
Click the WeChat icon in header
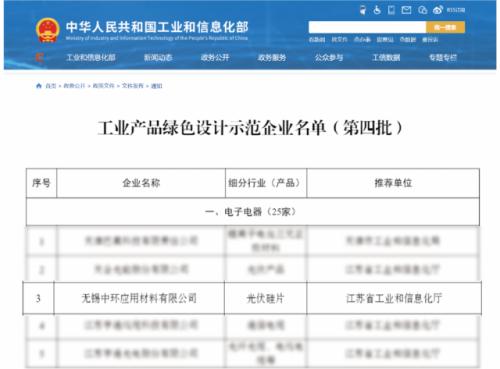coord(422,10)
